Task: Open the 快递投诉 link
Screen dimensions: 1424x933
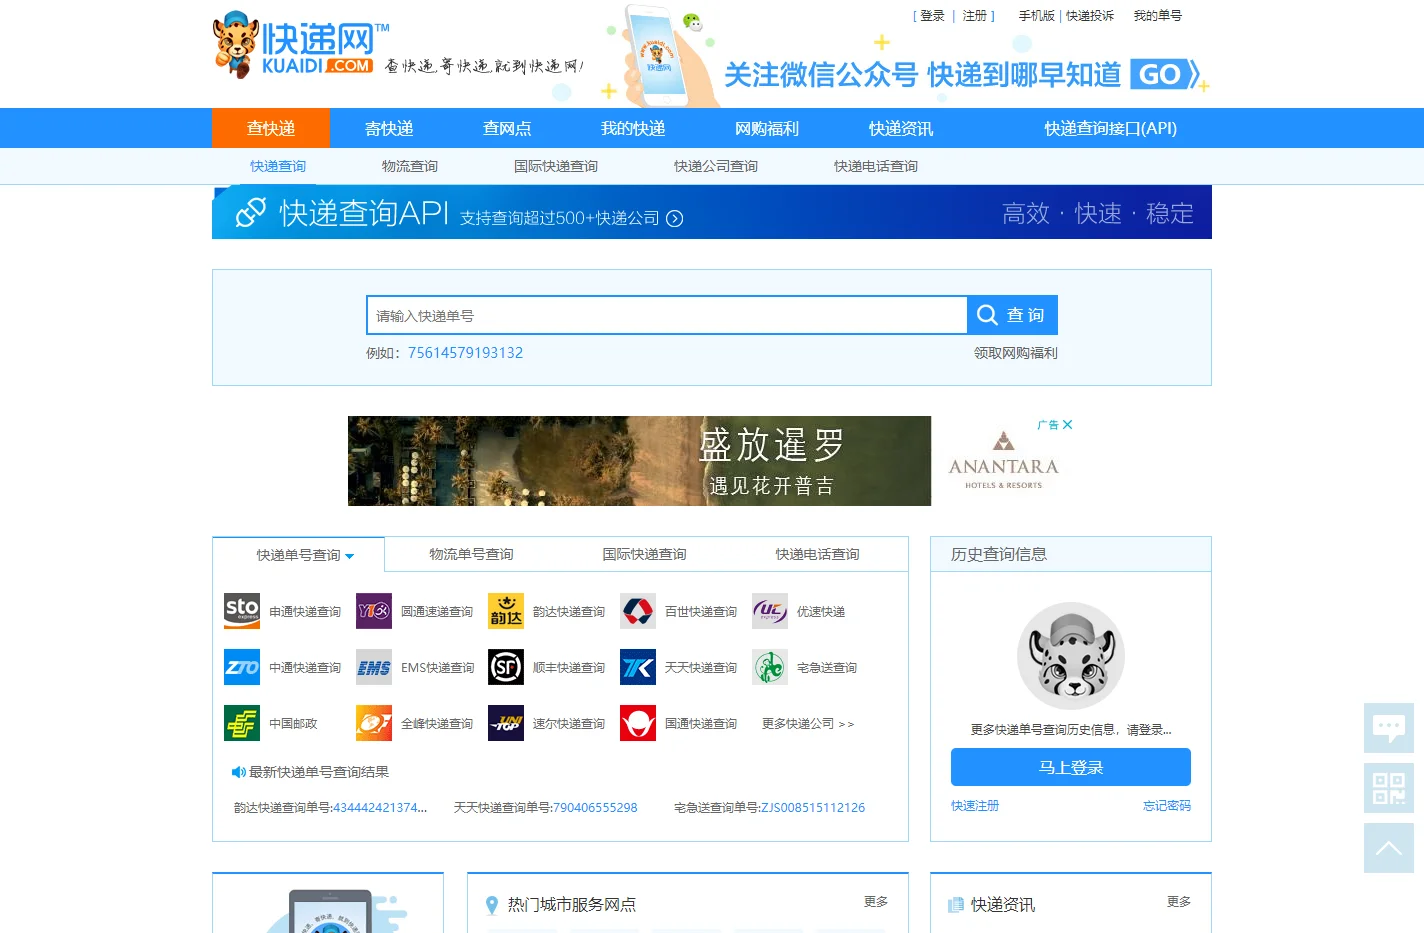Action: tap(1090, 16)
